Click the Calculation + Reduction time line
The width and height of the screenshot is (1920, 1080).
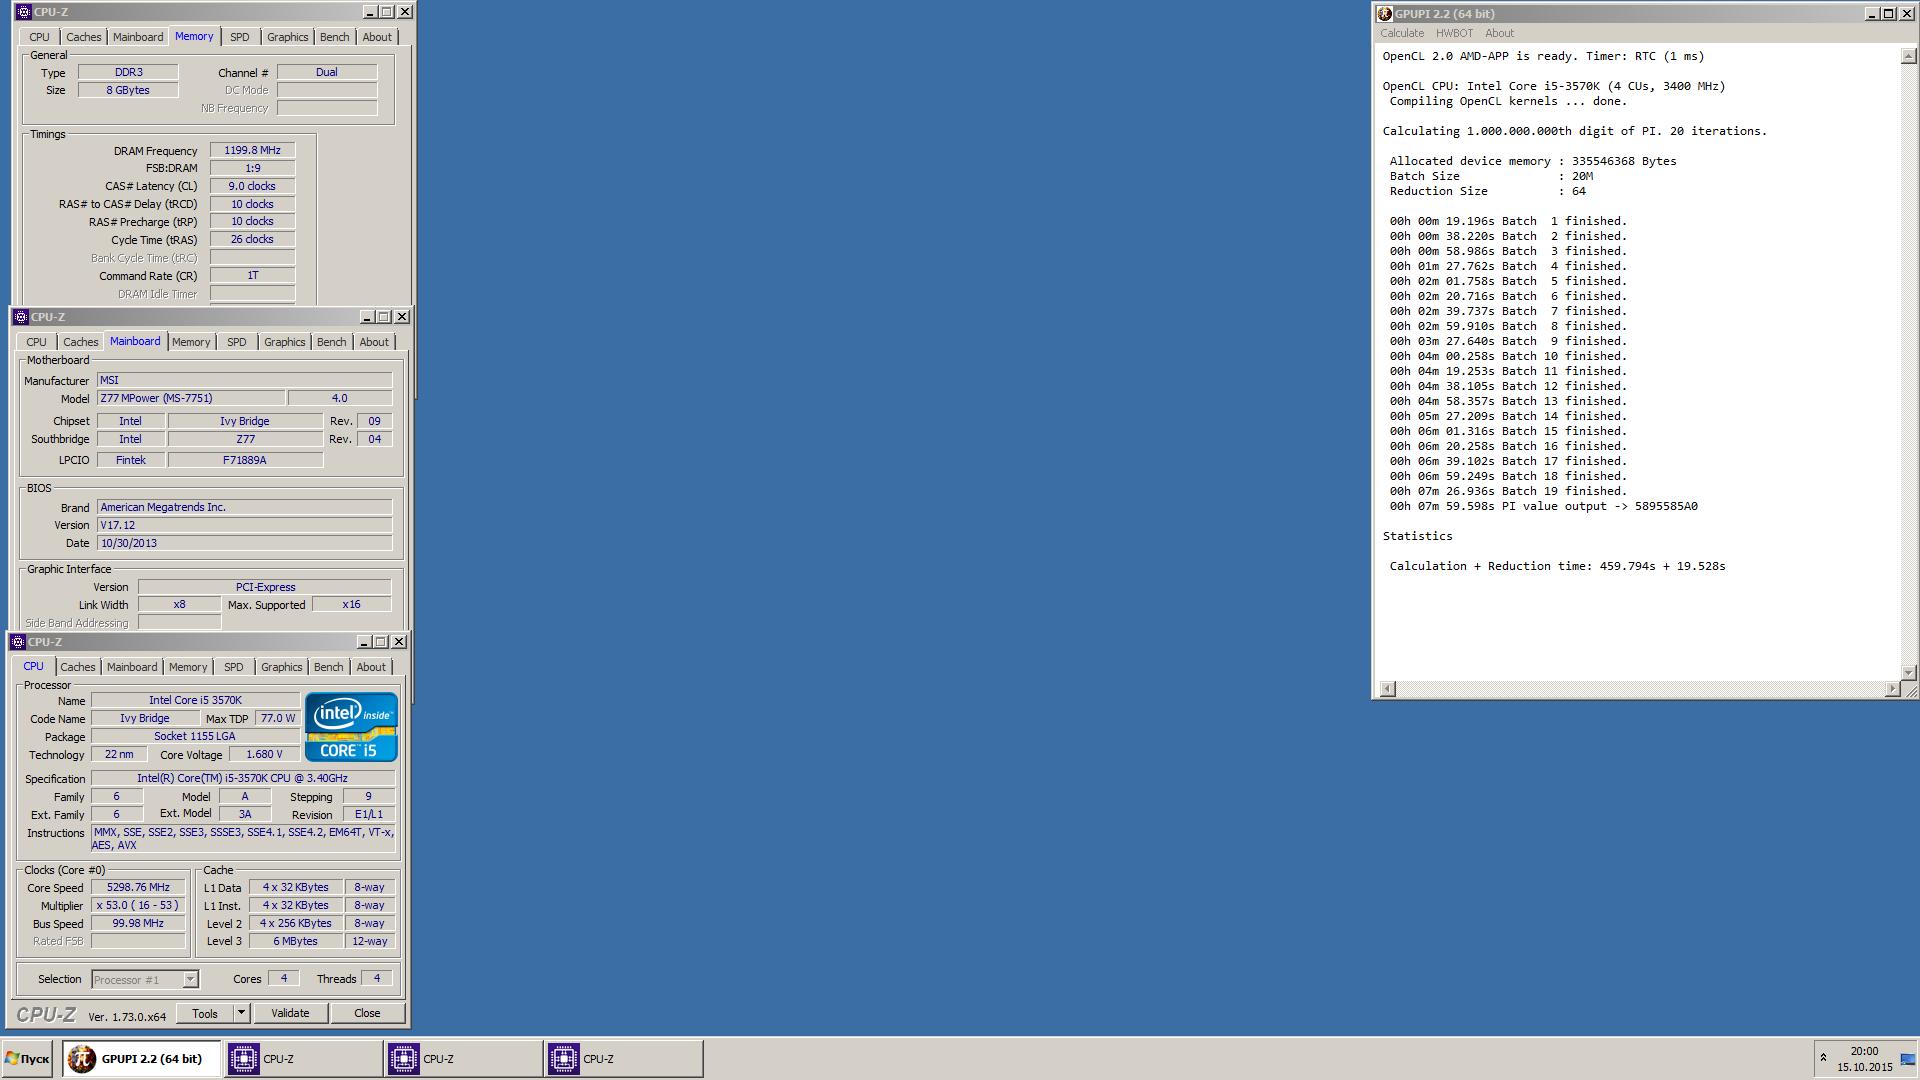[1557, 566]
